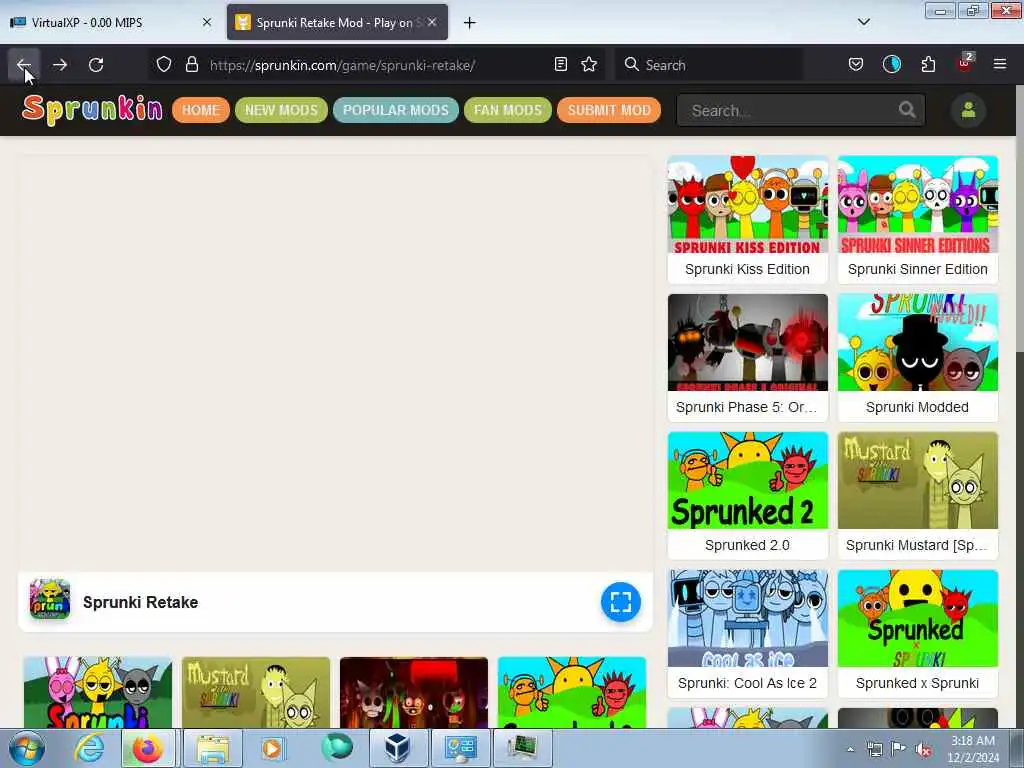Click the Sprunki Retake game icon
1024x768 pixels.
[50, 599]
